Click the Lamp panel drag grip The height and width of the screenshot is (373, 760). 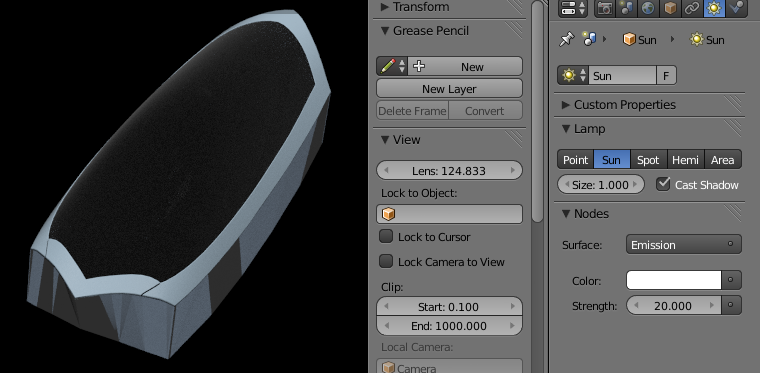[x=733, y=128]
